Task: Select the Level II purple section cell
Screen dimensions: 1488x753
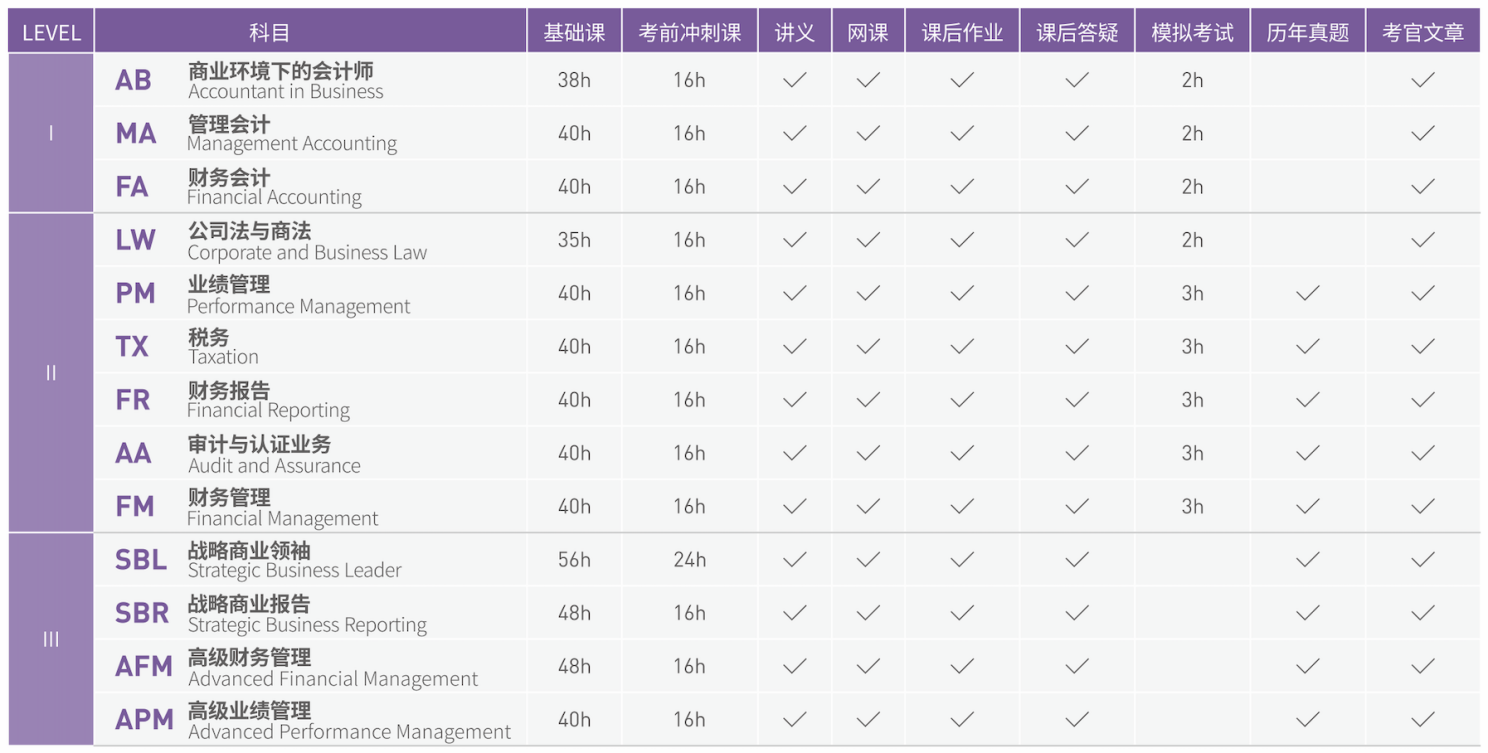Action: coord(51,373)
